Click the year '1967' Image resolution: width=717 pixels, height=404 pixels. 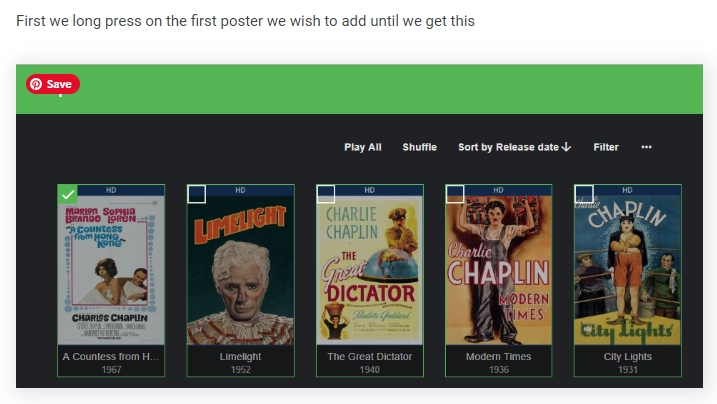111,369
